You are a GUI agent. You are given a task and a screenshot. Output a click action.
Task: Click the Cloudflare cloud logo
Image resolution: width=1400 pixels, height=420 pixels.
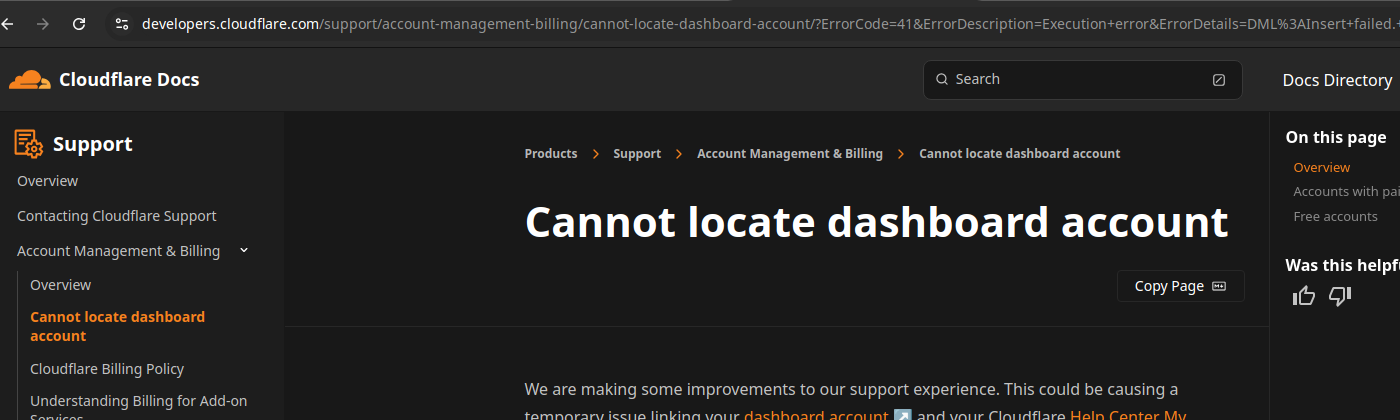tap(30, 80)
